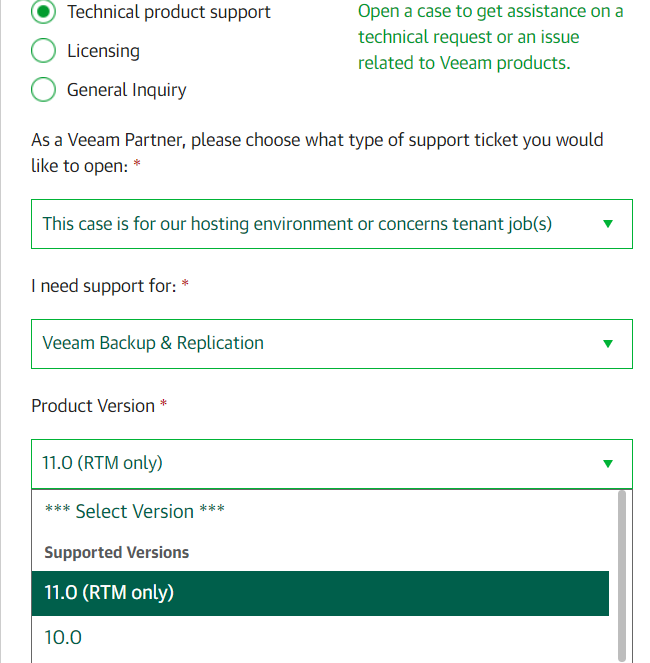Image resolution: width=650 pixels, height=663 pixels.
Task: Collapse the Product Version combo box
Action: [x=332, y=464]
